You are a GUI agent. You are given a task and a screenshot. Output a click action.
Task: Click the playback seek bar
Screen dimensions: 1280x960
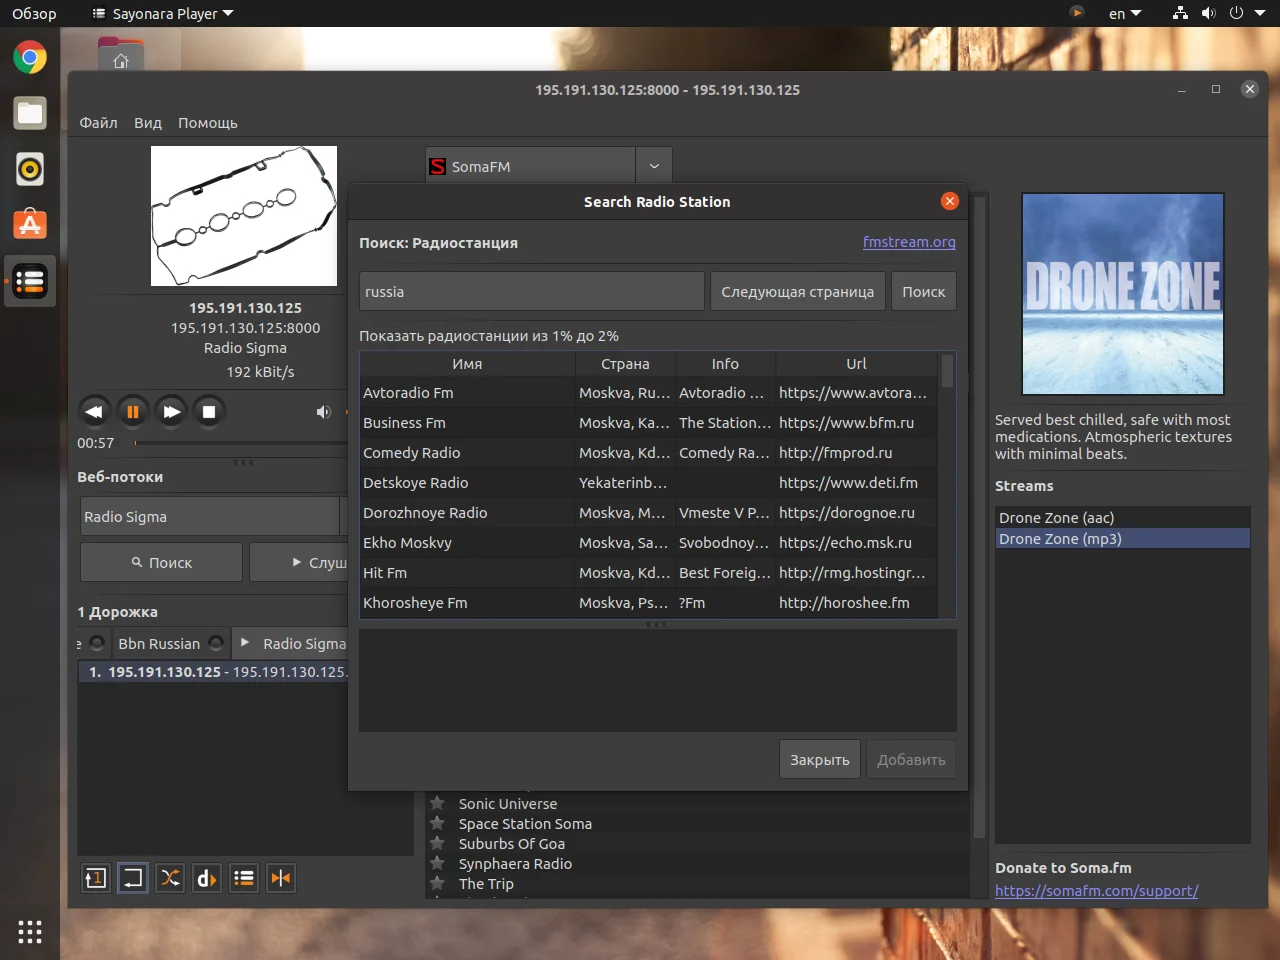pyautogui.click(x=241, y=442)
